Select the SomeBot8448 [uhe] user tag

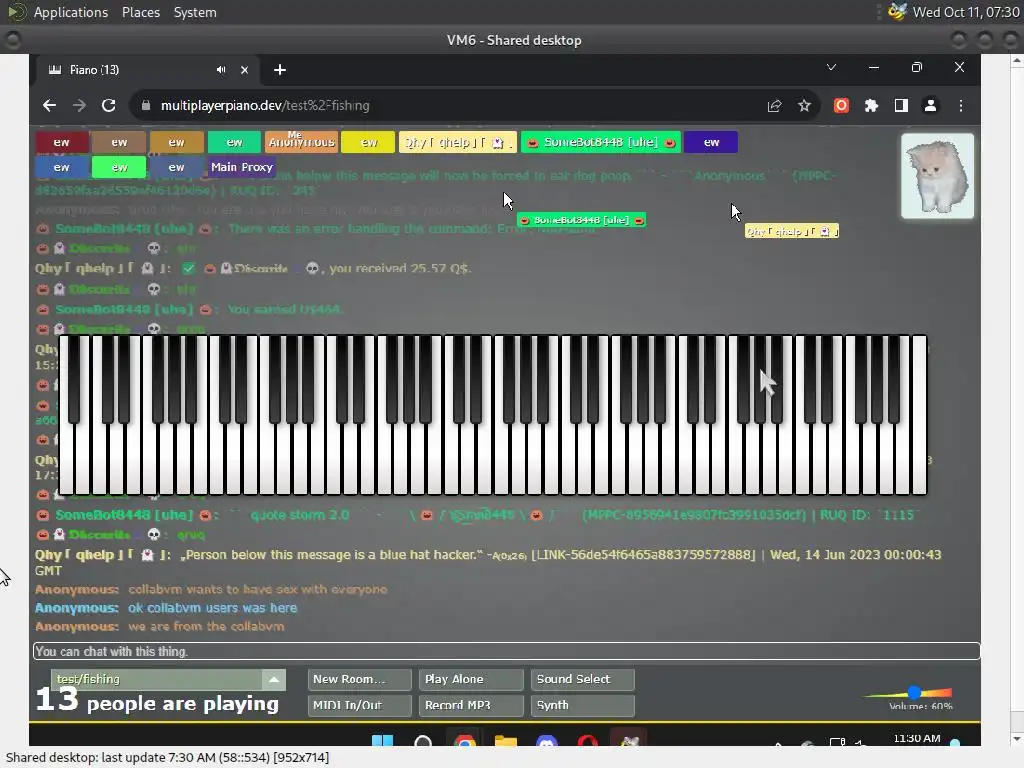pyautogui.click(x=600, y=142)
